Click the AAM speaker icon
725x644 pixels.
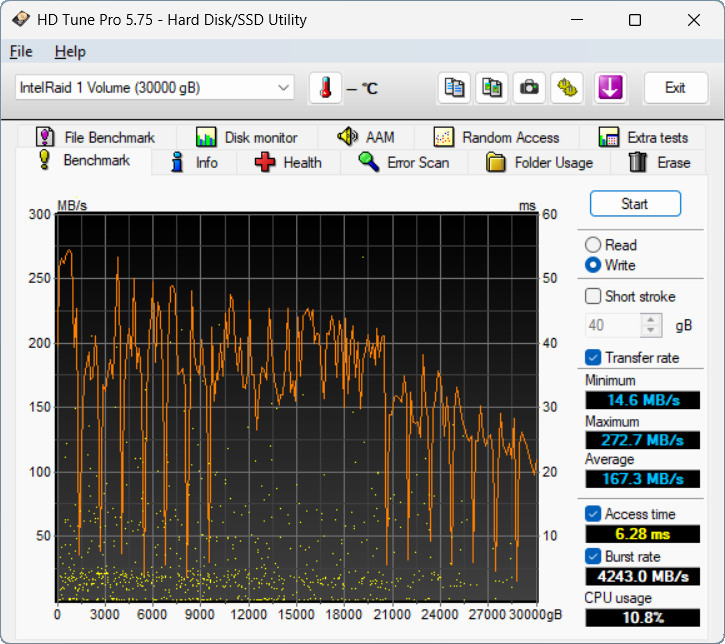coord(347,137)
